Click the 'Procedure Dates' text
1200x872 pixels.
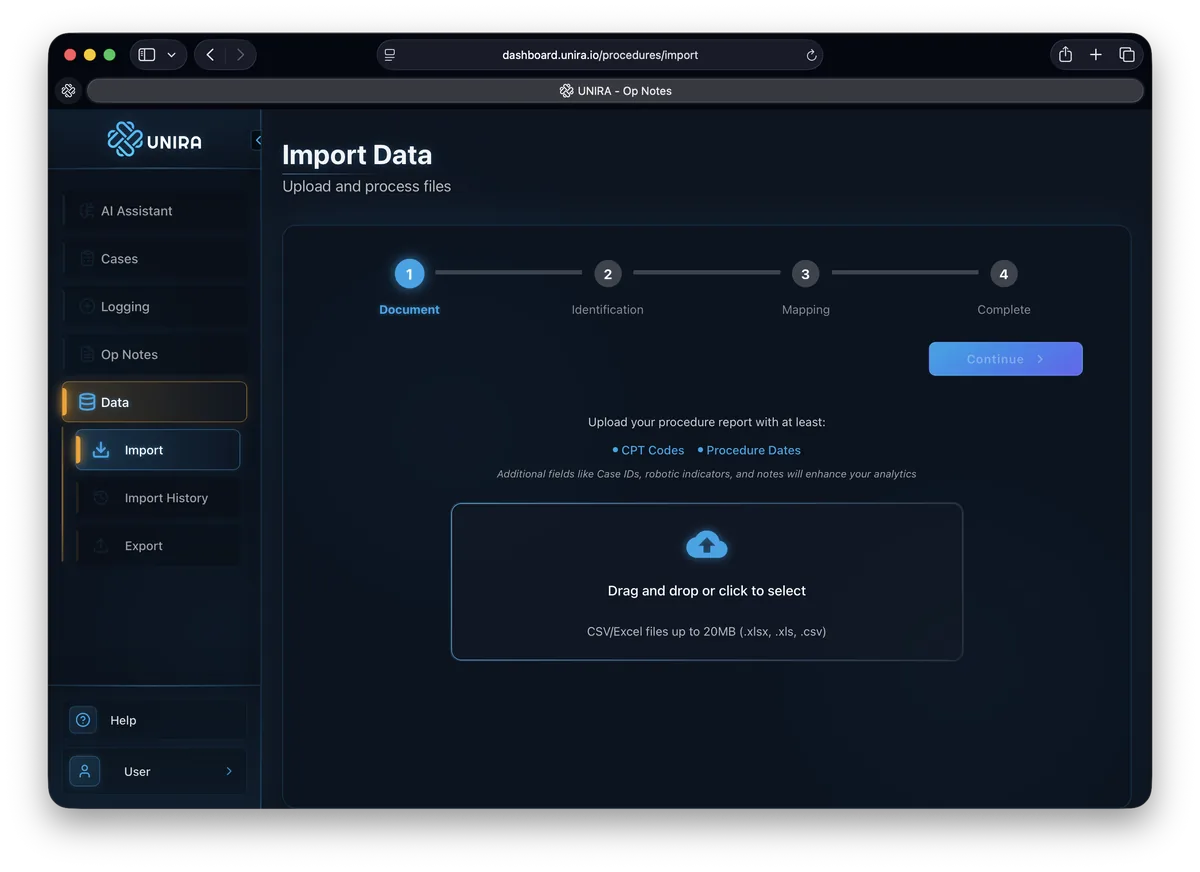point(754,450)
